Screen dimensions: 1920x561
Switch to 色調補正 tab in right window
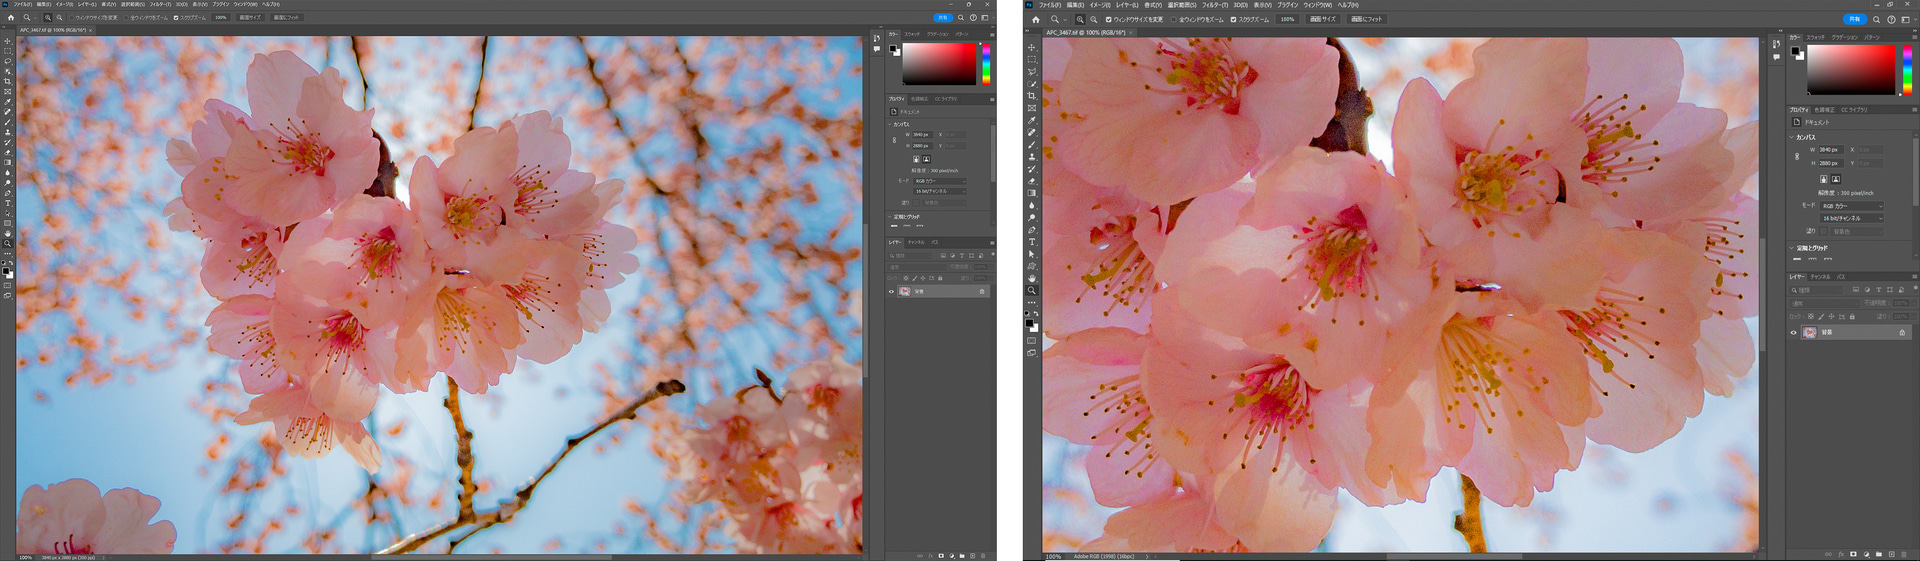coord(1826,110)
